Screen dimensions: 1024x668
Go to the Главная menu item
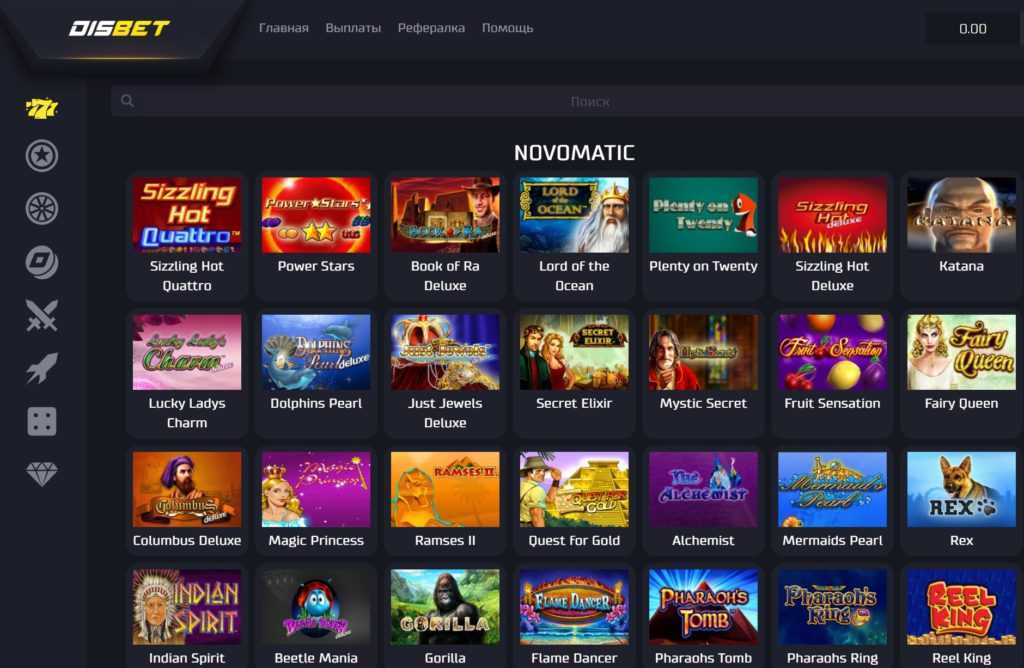point(283,28)
